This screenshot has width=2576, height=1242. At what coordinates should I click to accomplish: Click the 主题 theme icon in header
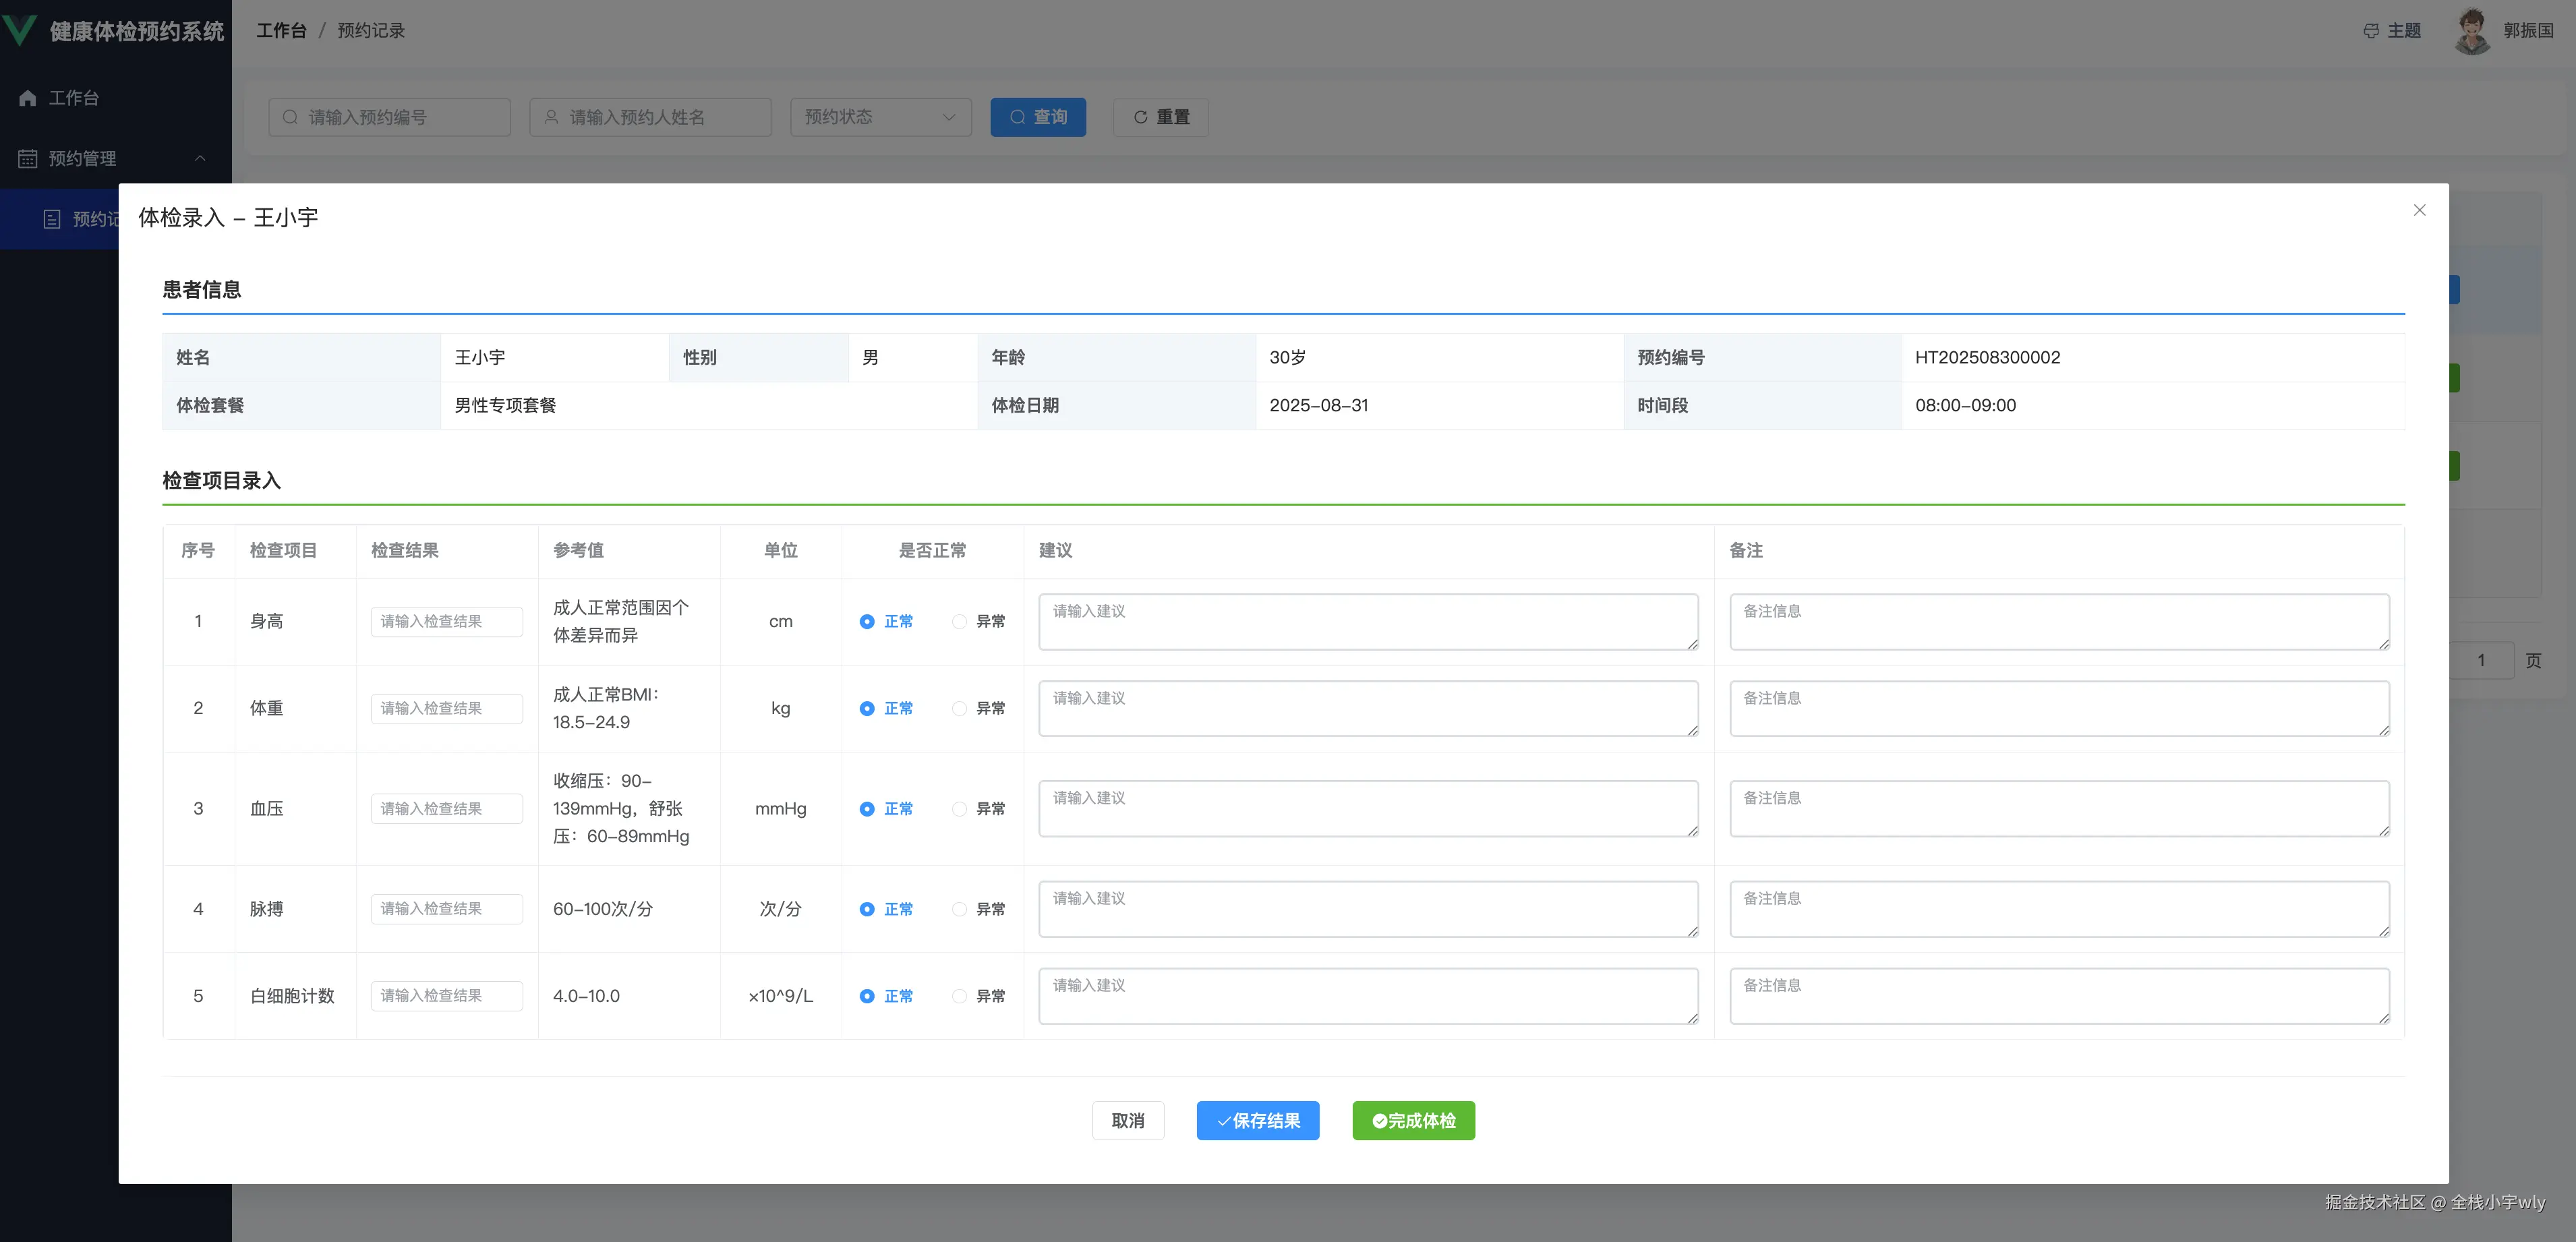click(2371, 31)
